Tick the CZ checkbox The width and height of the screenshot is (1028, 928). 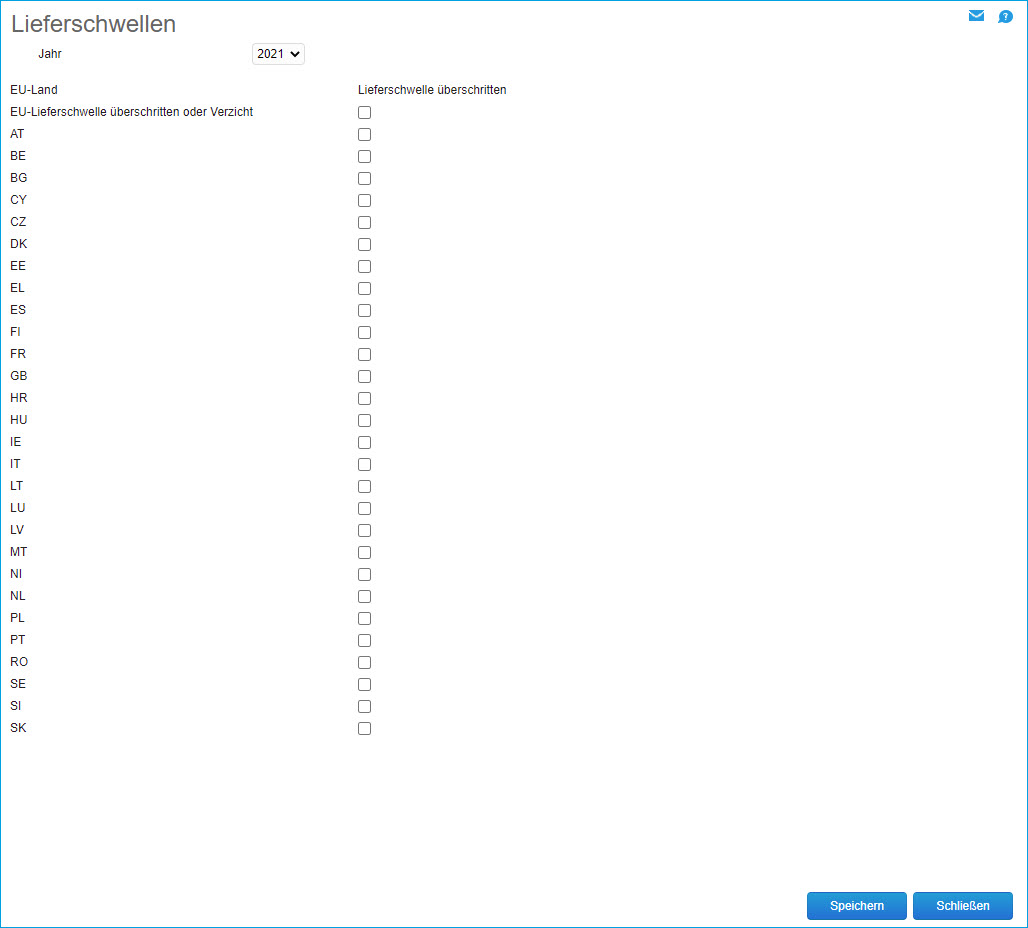tap(365, 222)
